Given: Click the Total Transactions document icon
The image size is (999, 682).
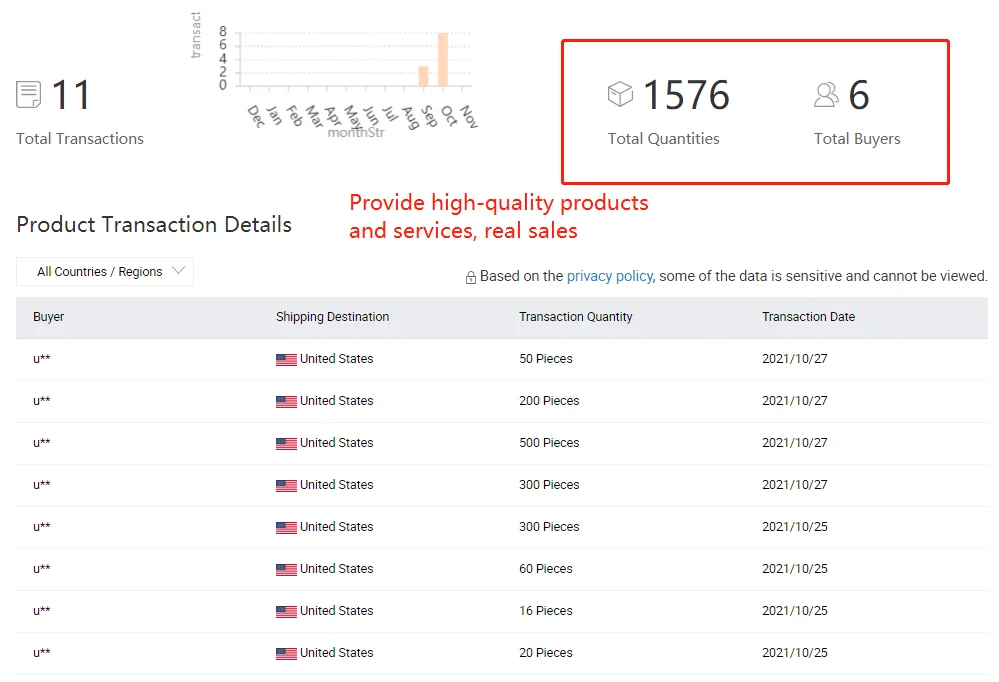Looking at the screenshot, I should click(29, 95).
